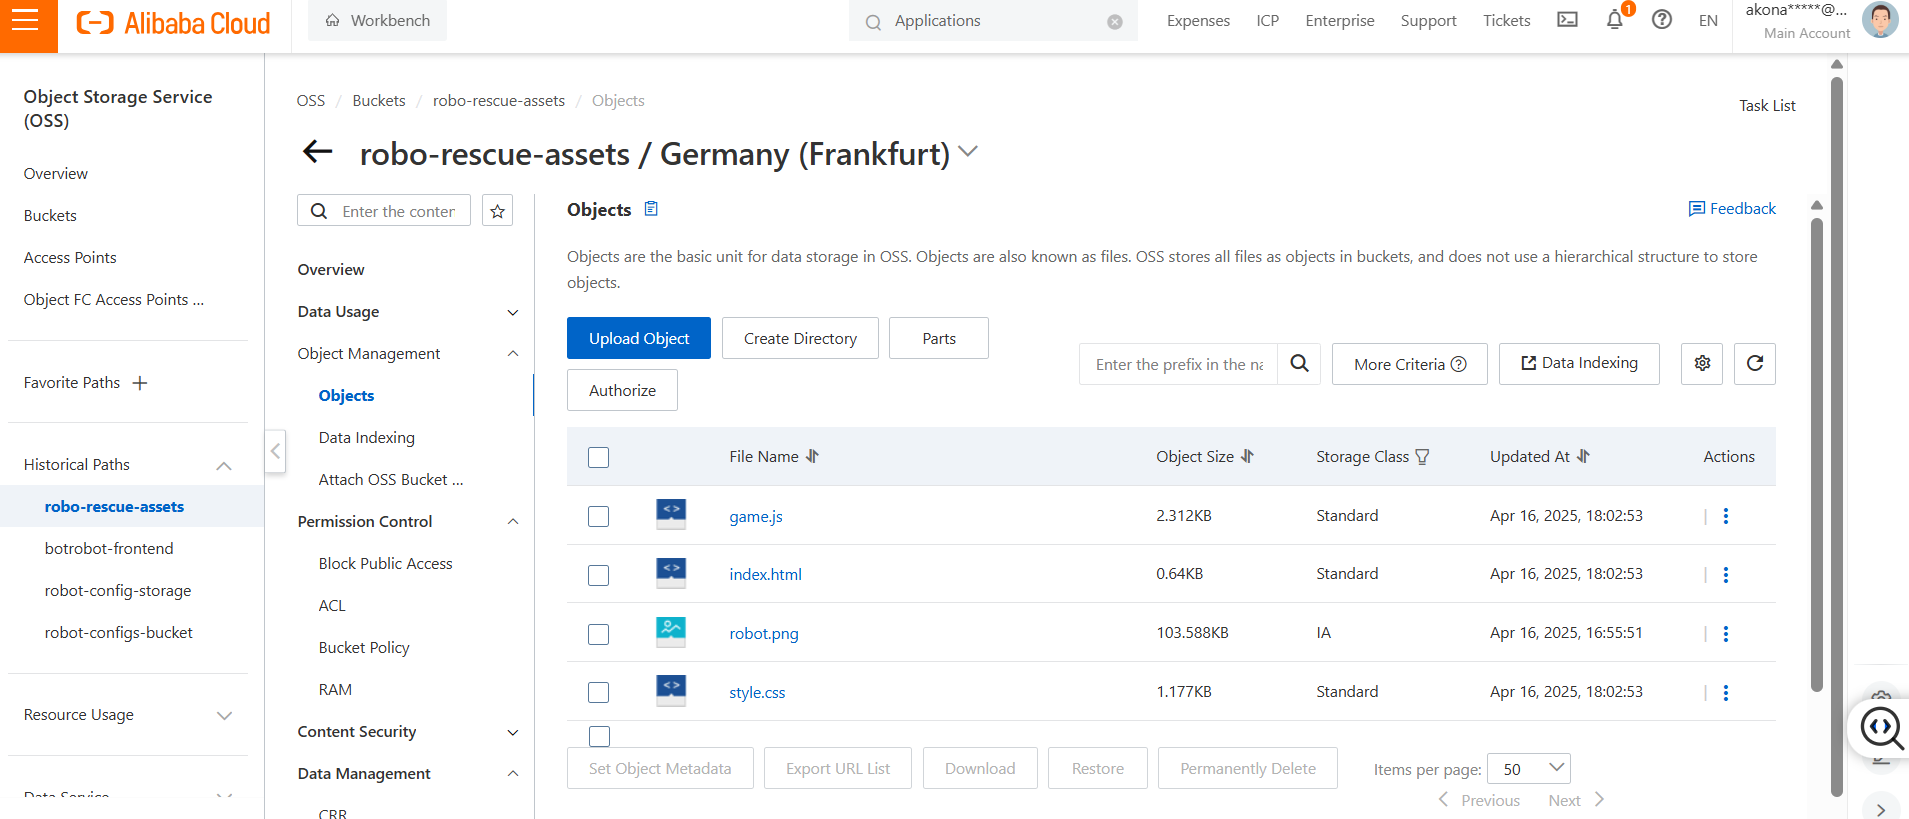Open the Tickets menu

coord(1506,20)
